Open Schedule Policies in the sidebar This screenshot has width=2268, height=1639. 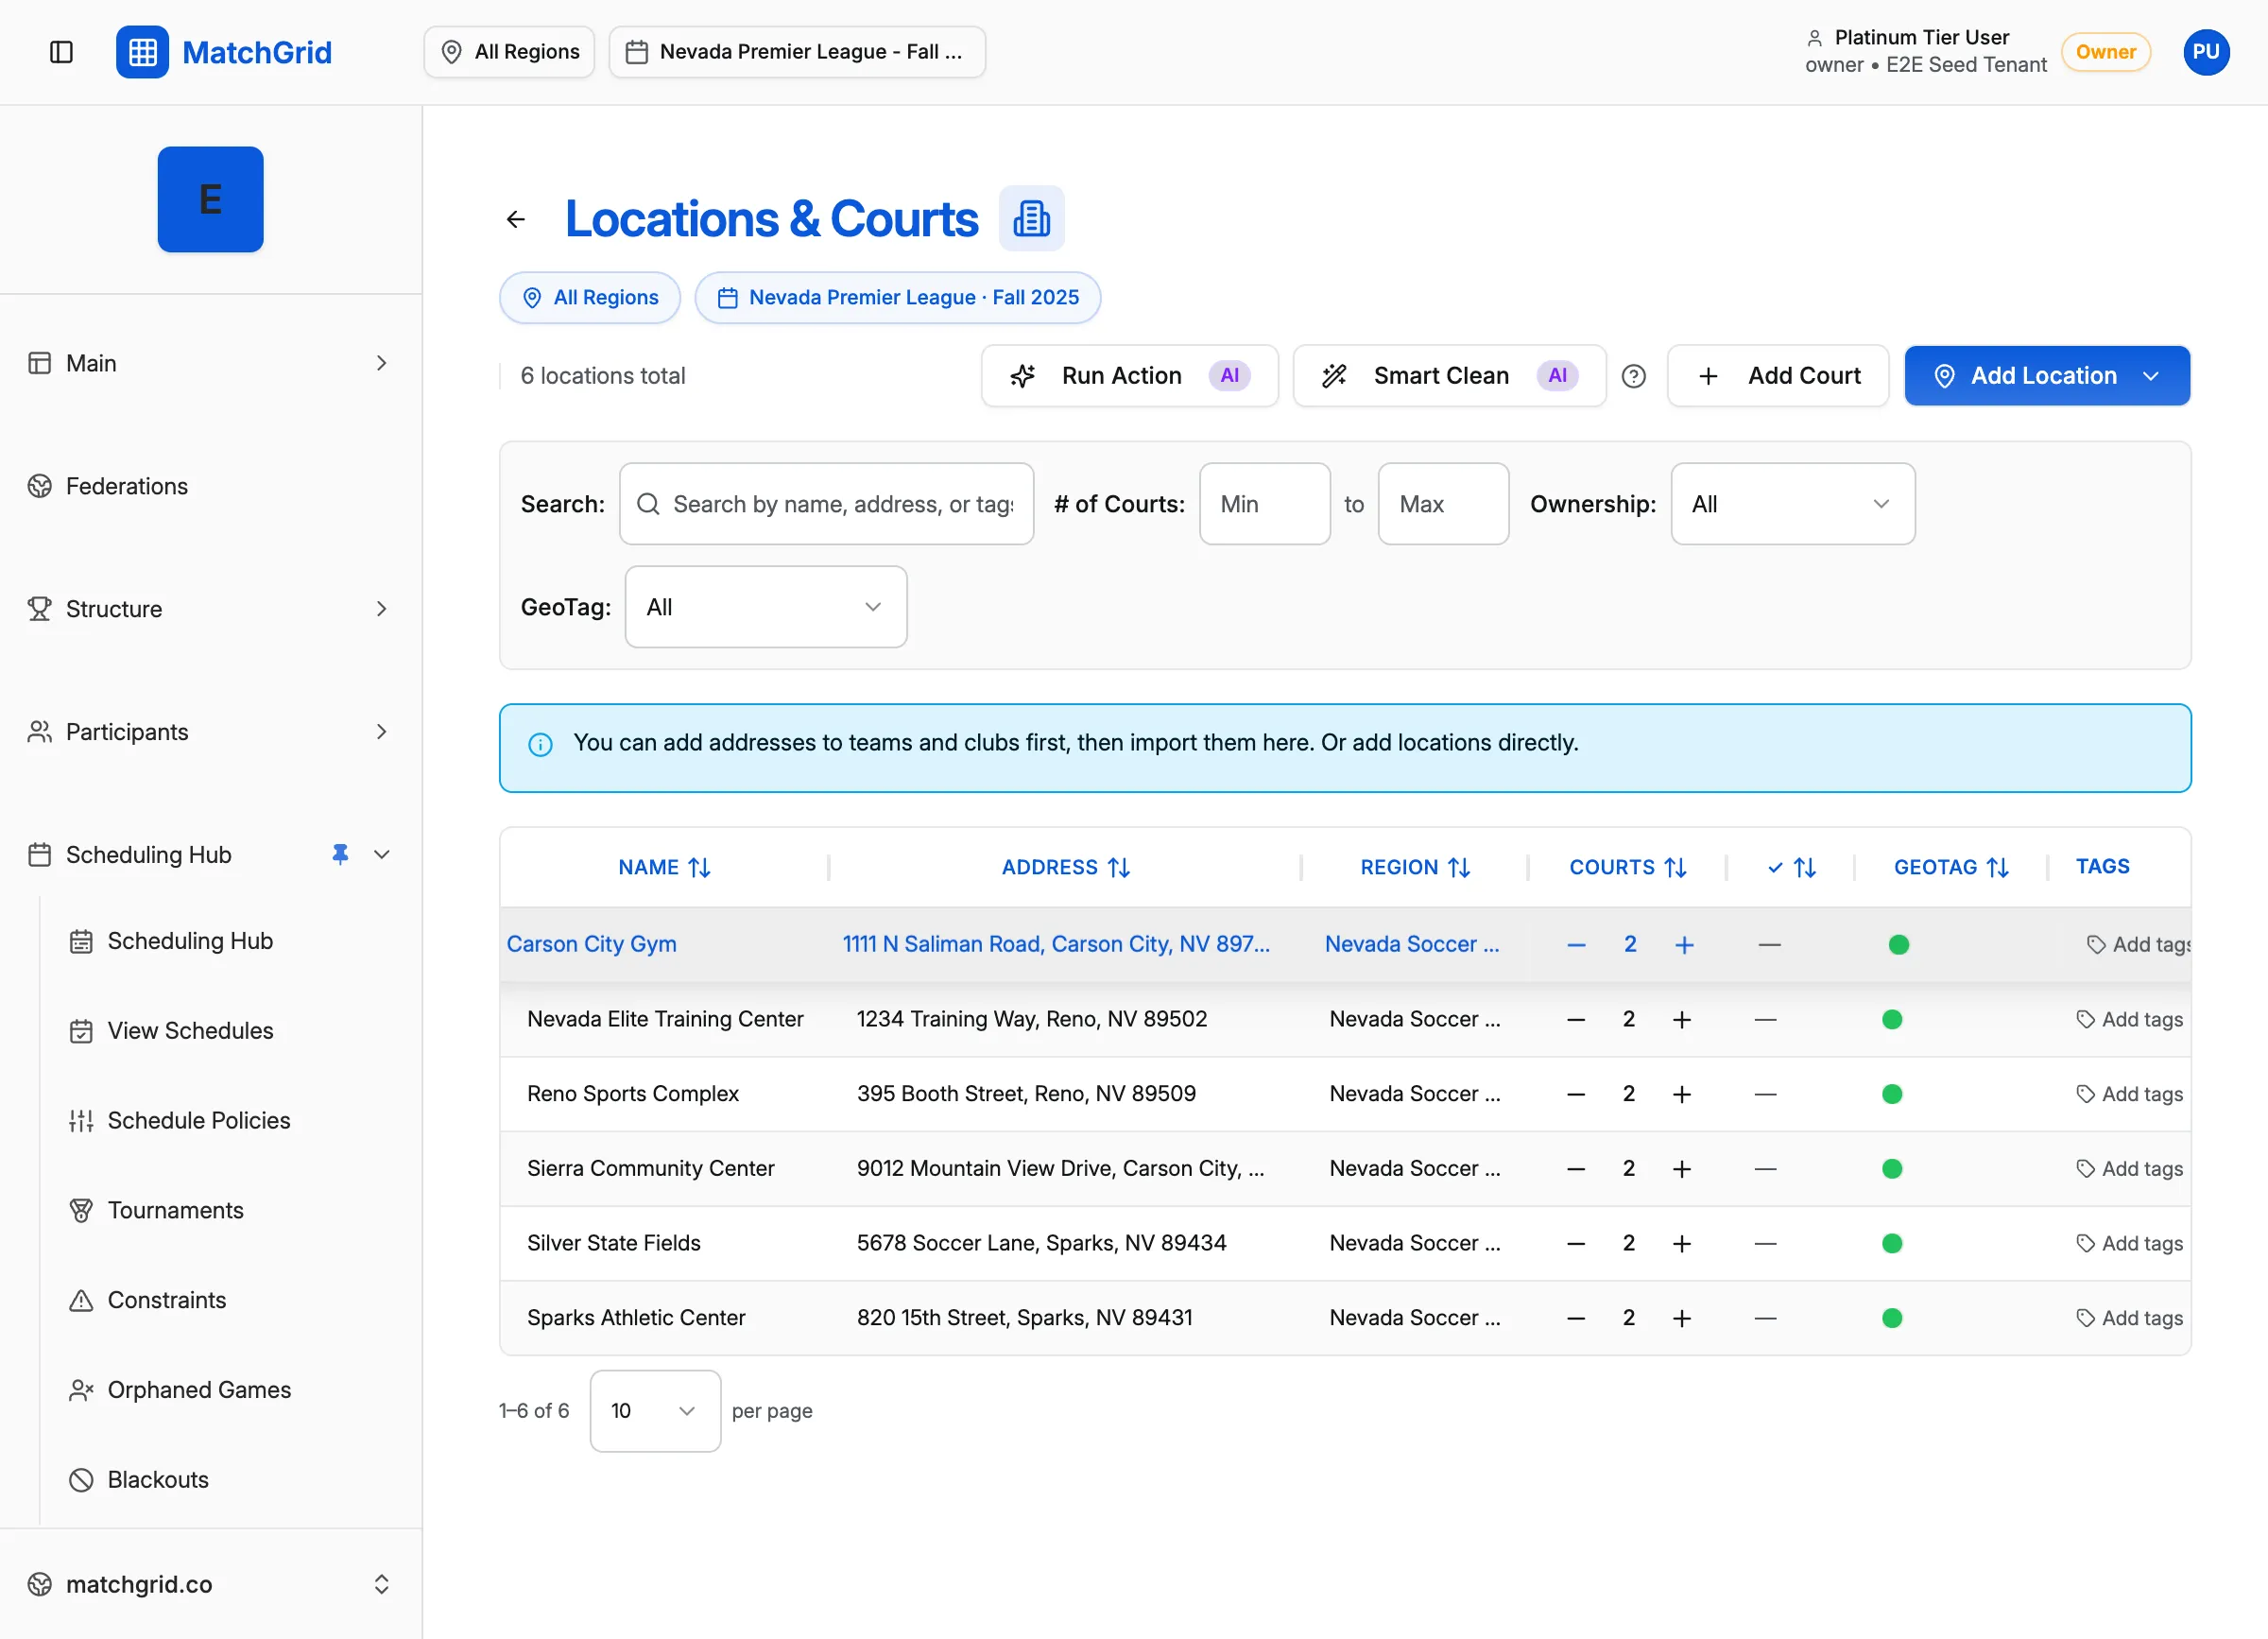click(198, 1120)
